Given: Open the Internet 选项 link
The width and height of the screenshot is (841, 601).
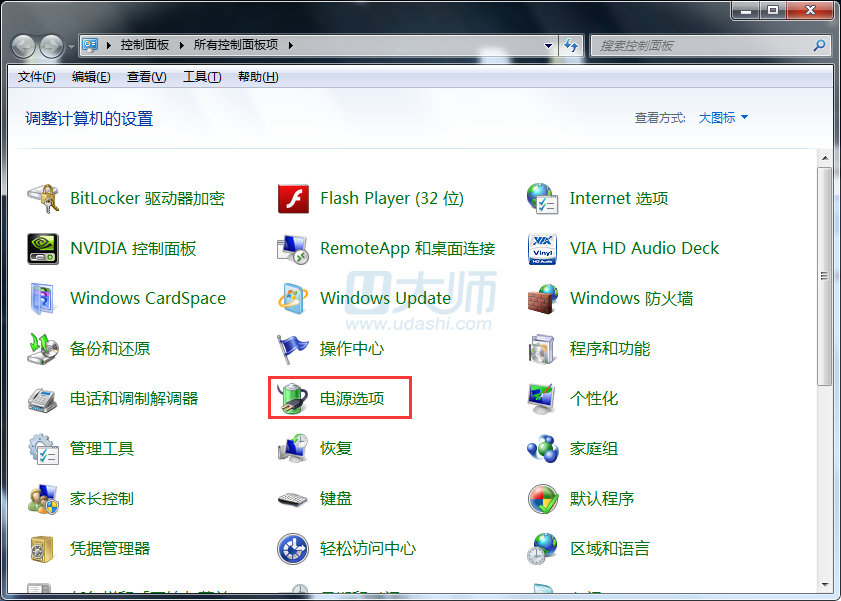Looking at the screenshot, I should [618, 198].
